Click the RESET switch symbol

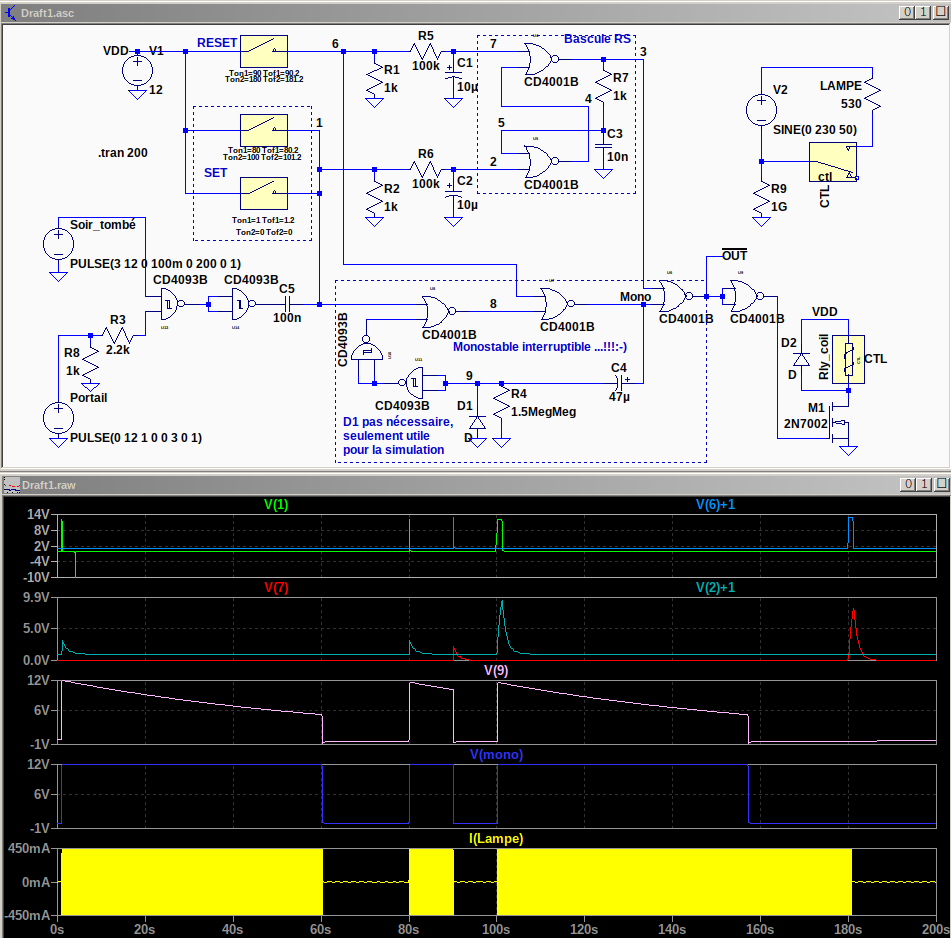264,50
